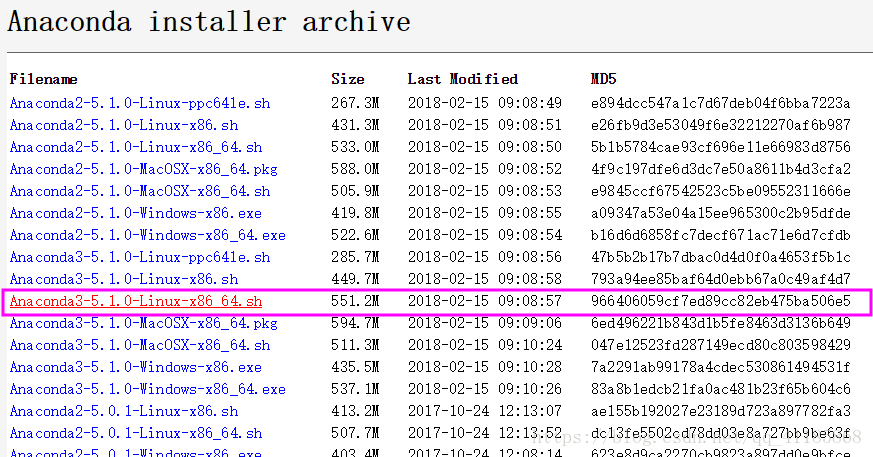Select the 431.3M size value
This screenshot has width=873, height=457.
pos(355,125)
